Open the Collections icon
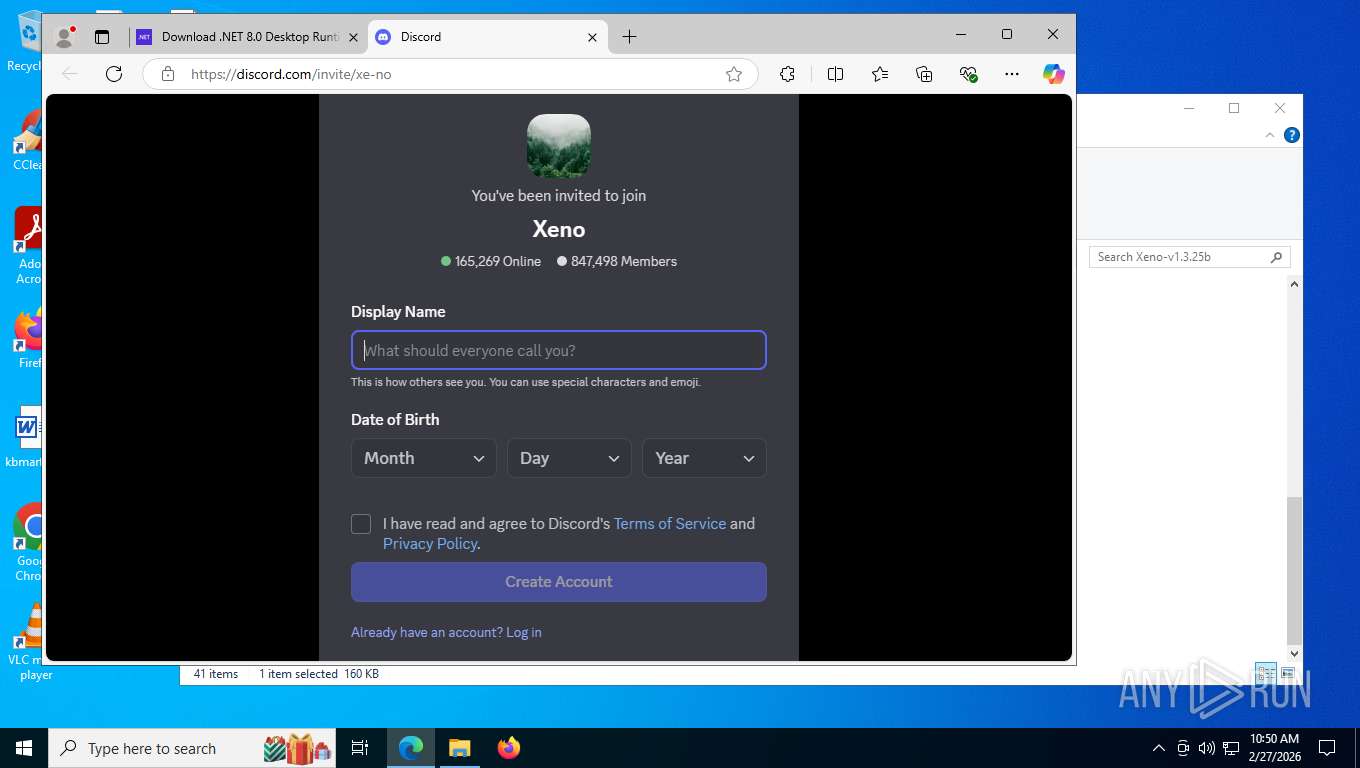 tap(924, 74)
